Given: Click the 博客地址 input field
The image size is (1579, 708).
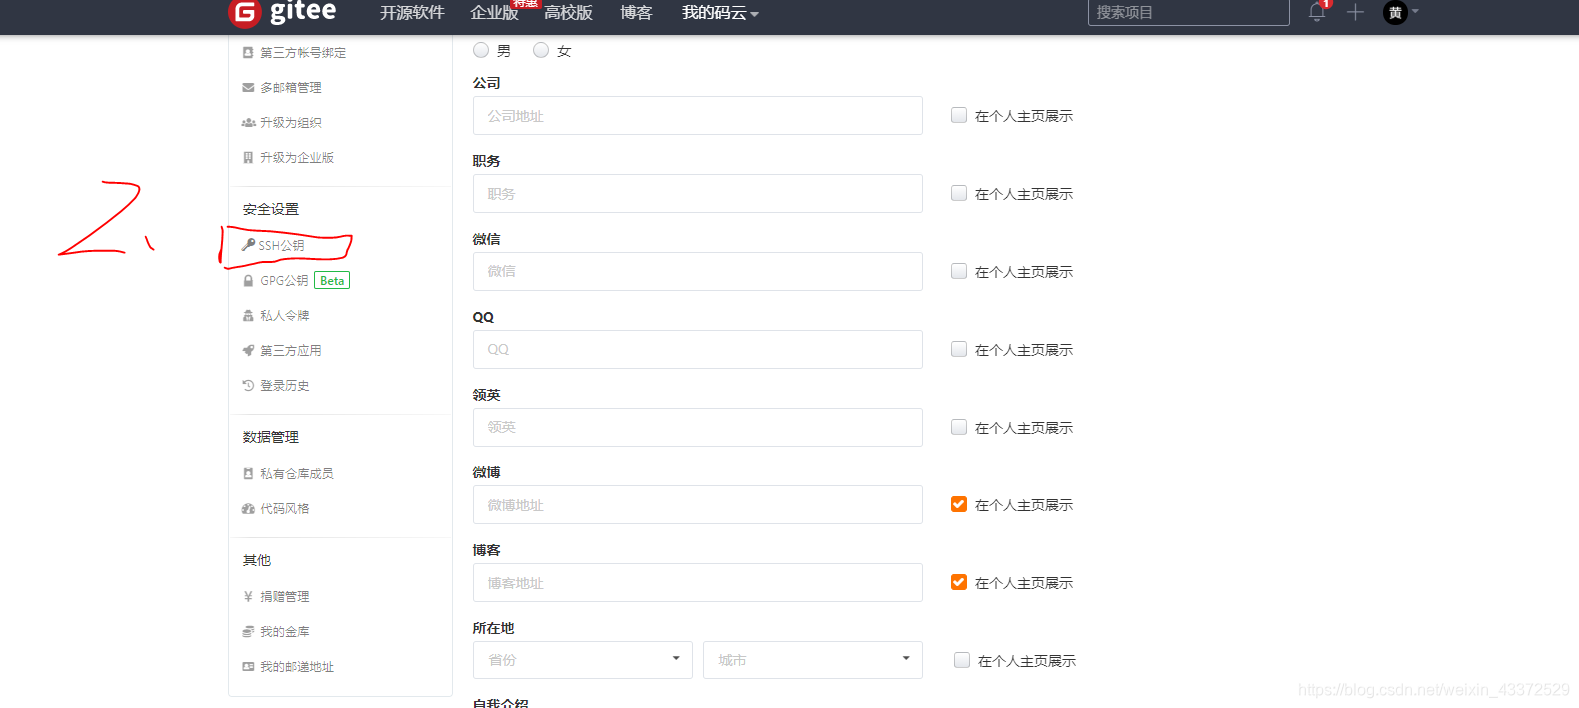Looking at the screenshot, I should click(698, 582).
